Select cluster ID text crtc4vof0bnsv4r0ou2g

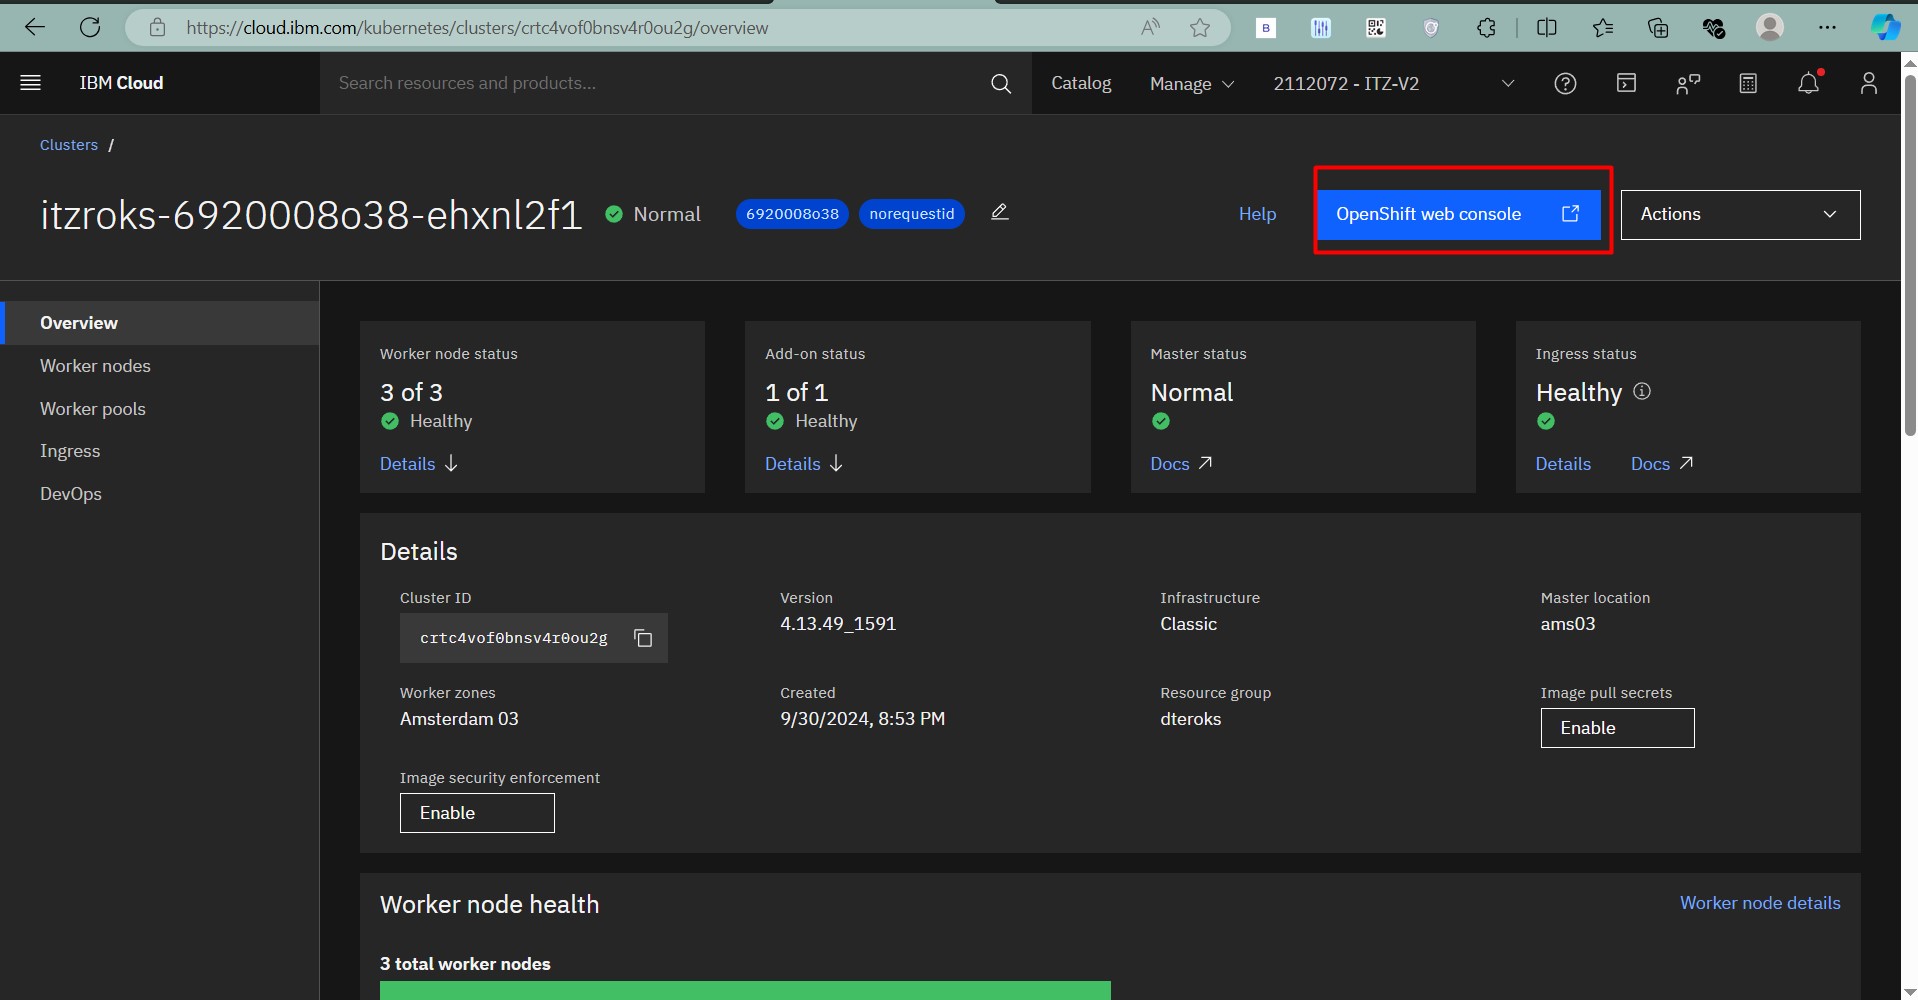point(513,638)
